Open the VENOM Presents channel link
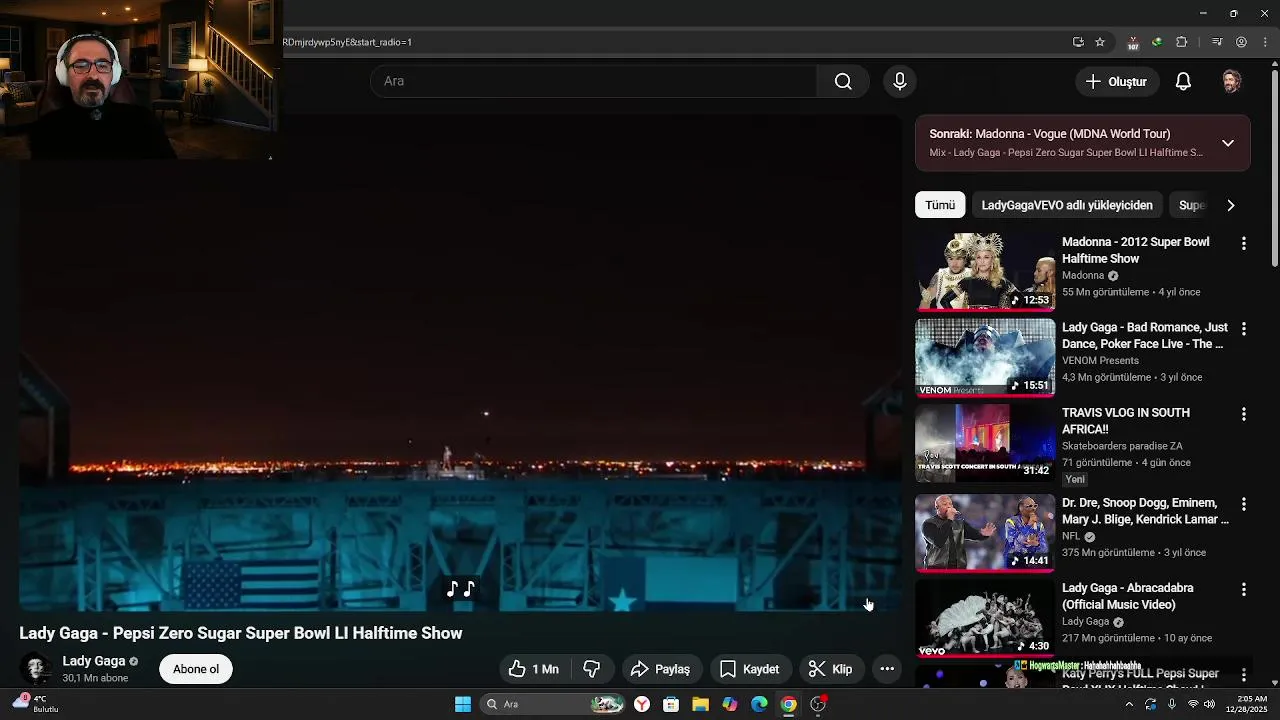This screenshot has height=720, width=1280. pos(1100,360)
